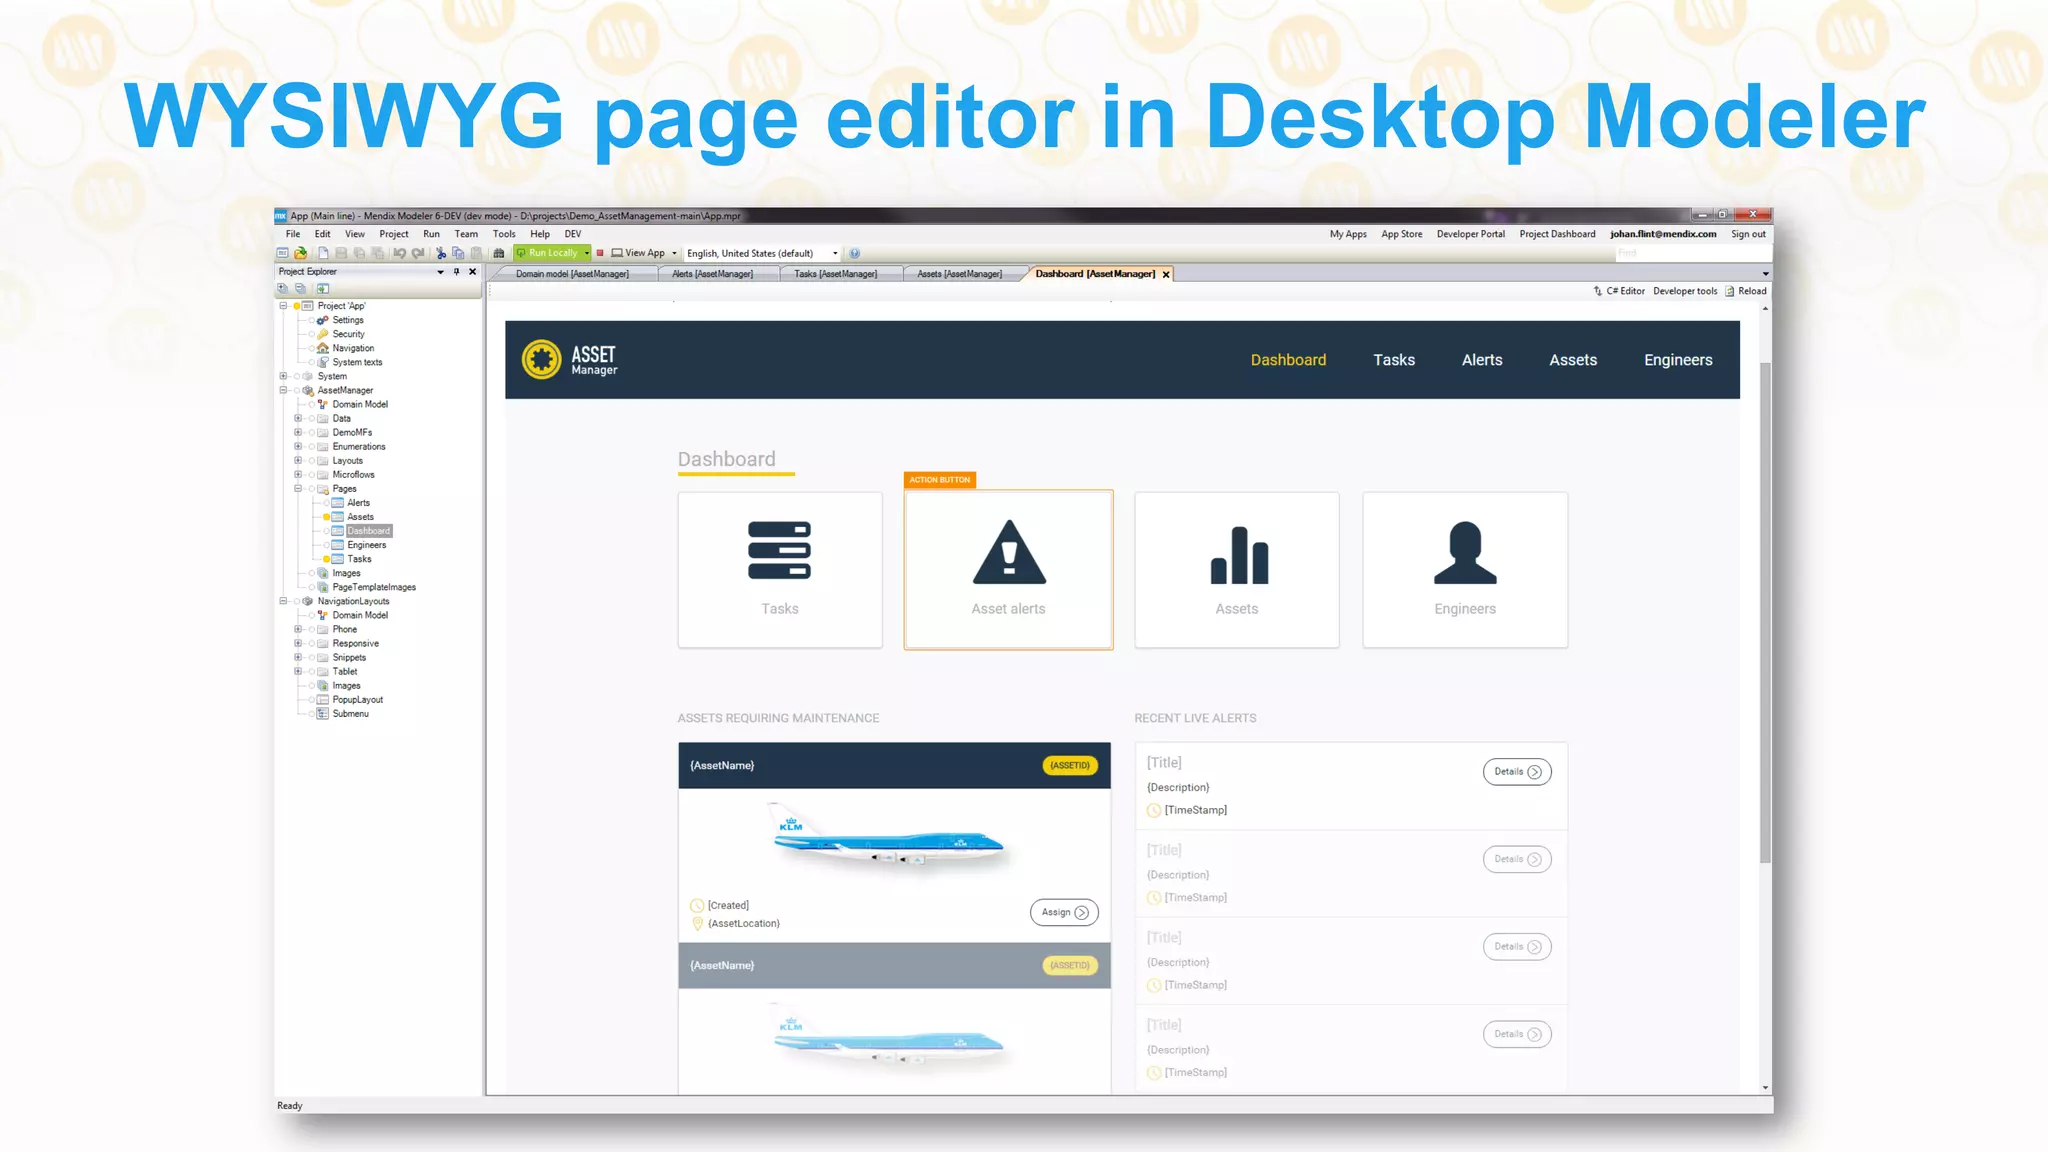Click collapse-all icon in Project Explorer

pos(300,288)
